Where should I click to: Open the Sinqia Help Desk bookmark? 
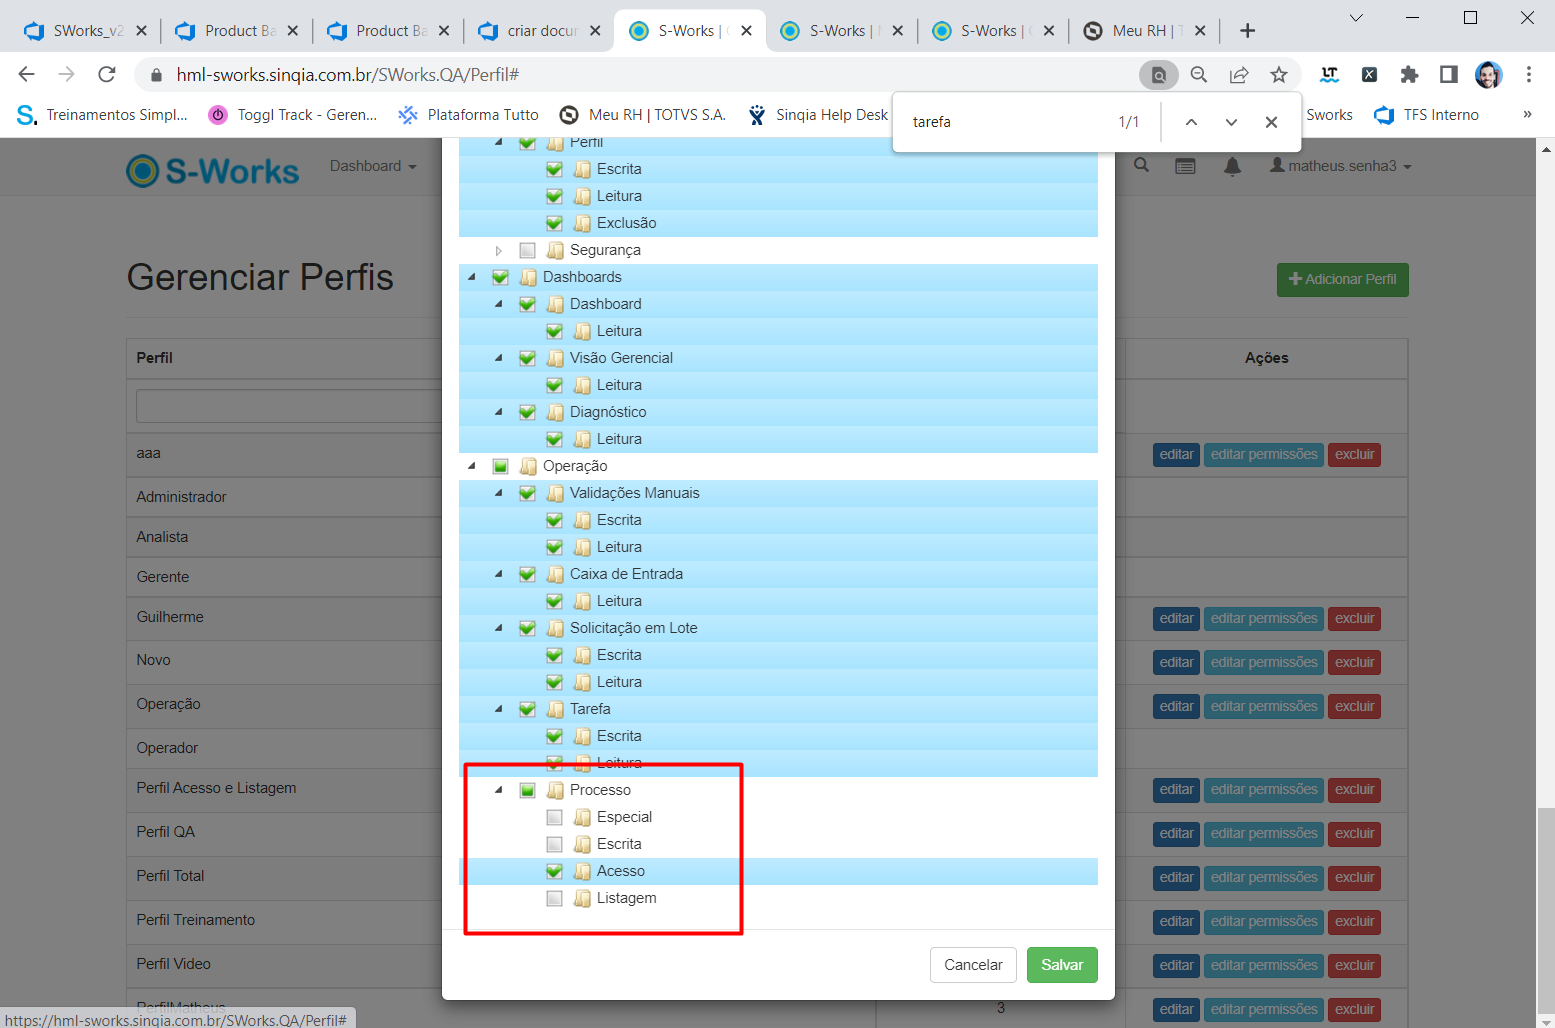coord(818,115)
